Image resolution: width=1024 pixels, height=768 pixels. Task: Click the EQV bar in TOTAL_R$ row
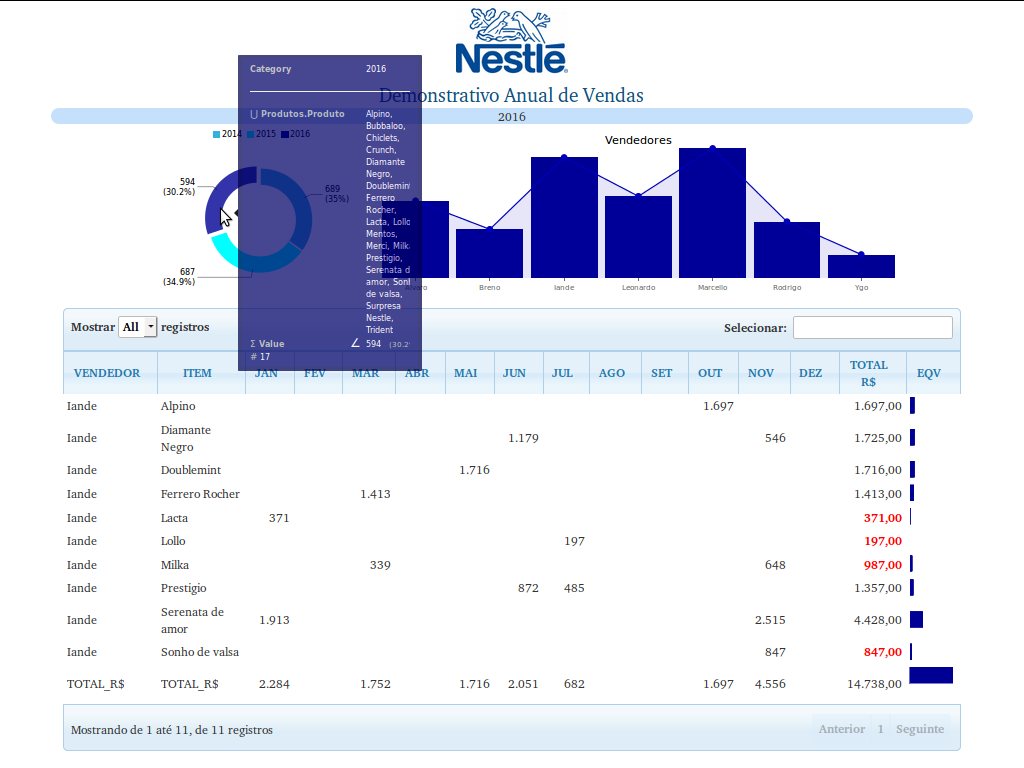tap(931, 675)
